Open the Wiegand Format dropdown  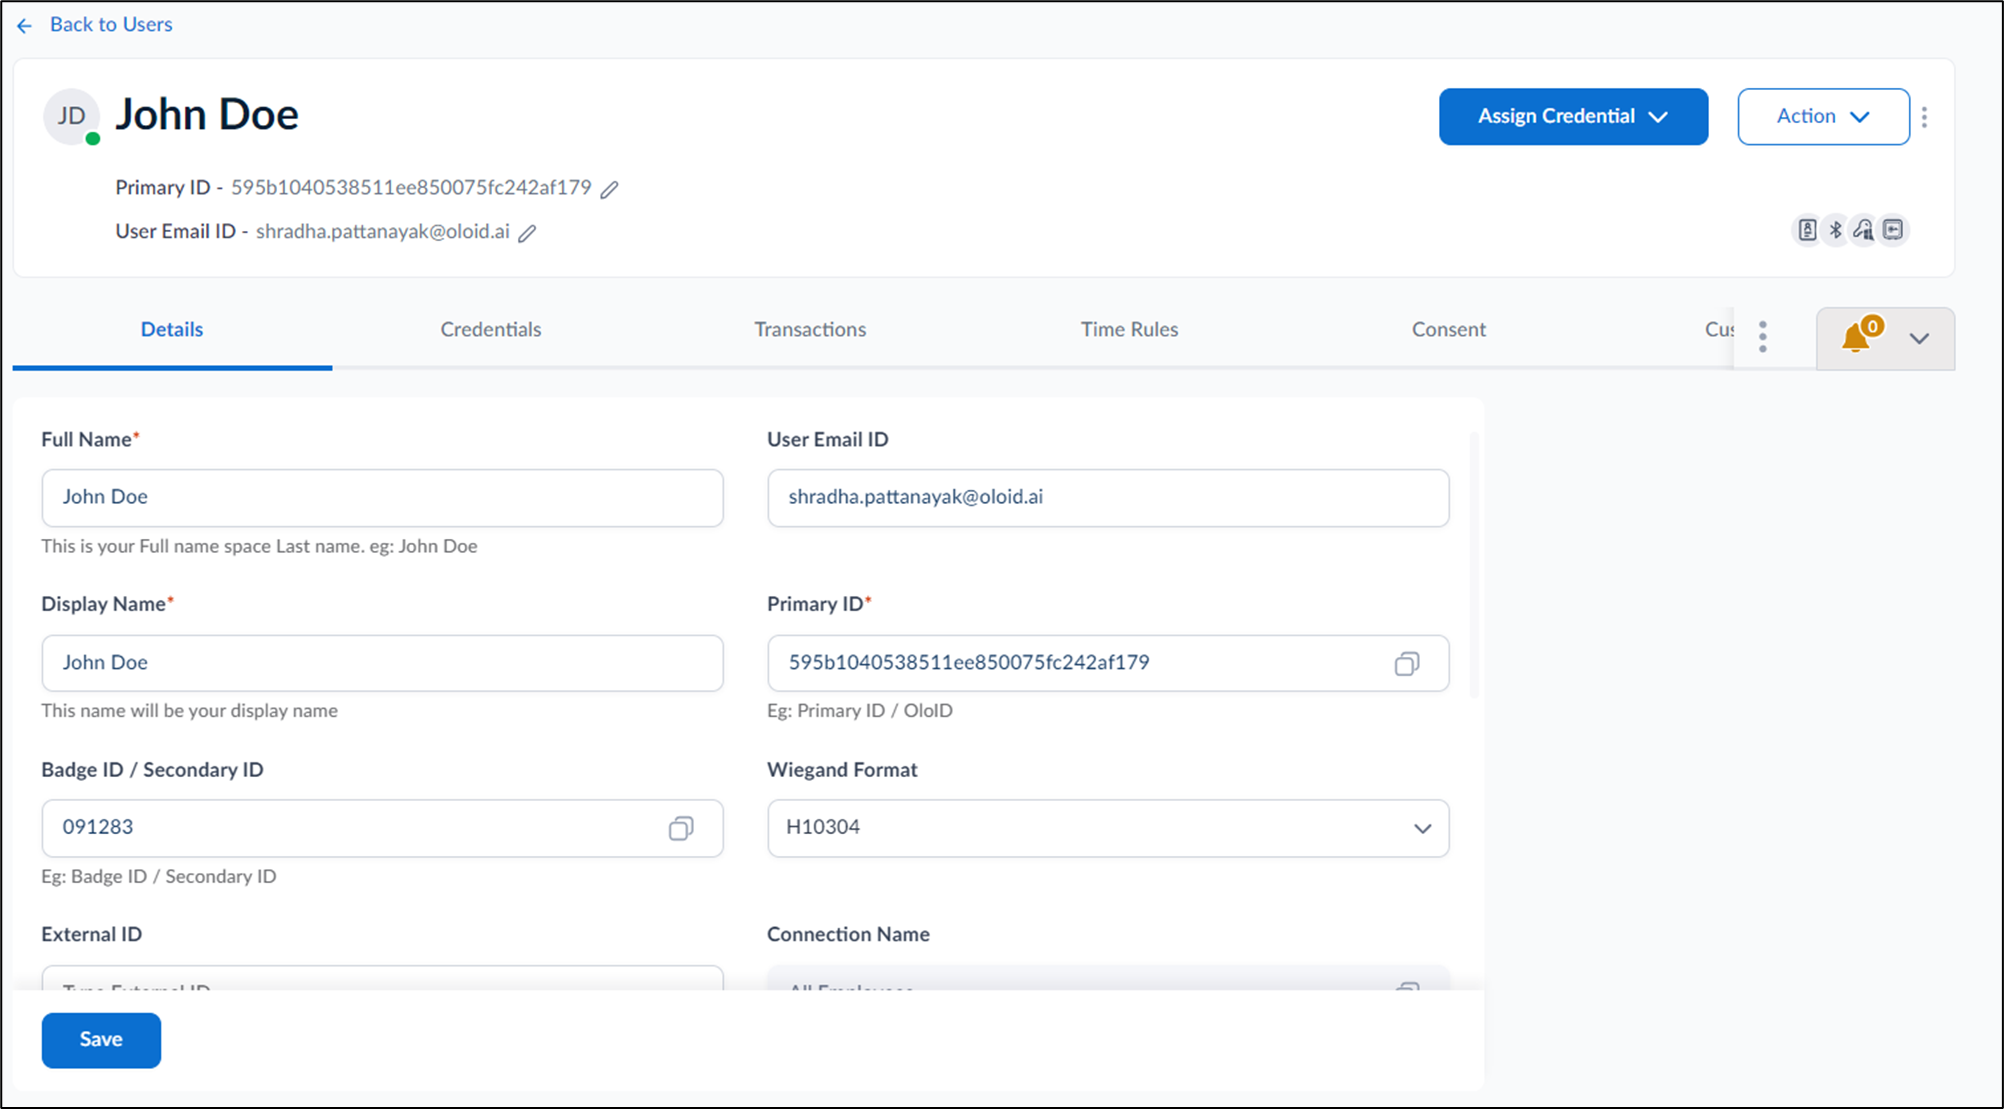1108,828
